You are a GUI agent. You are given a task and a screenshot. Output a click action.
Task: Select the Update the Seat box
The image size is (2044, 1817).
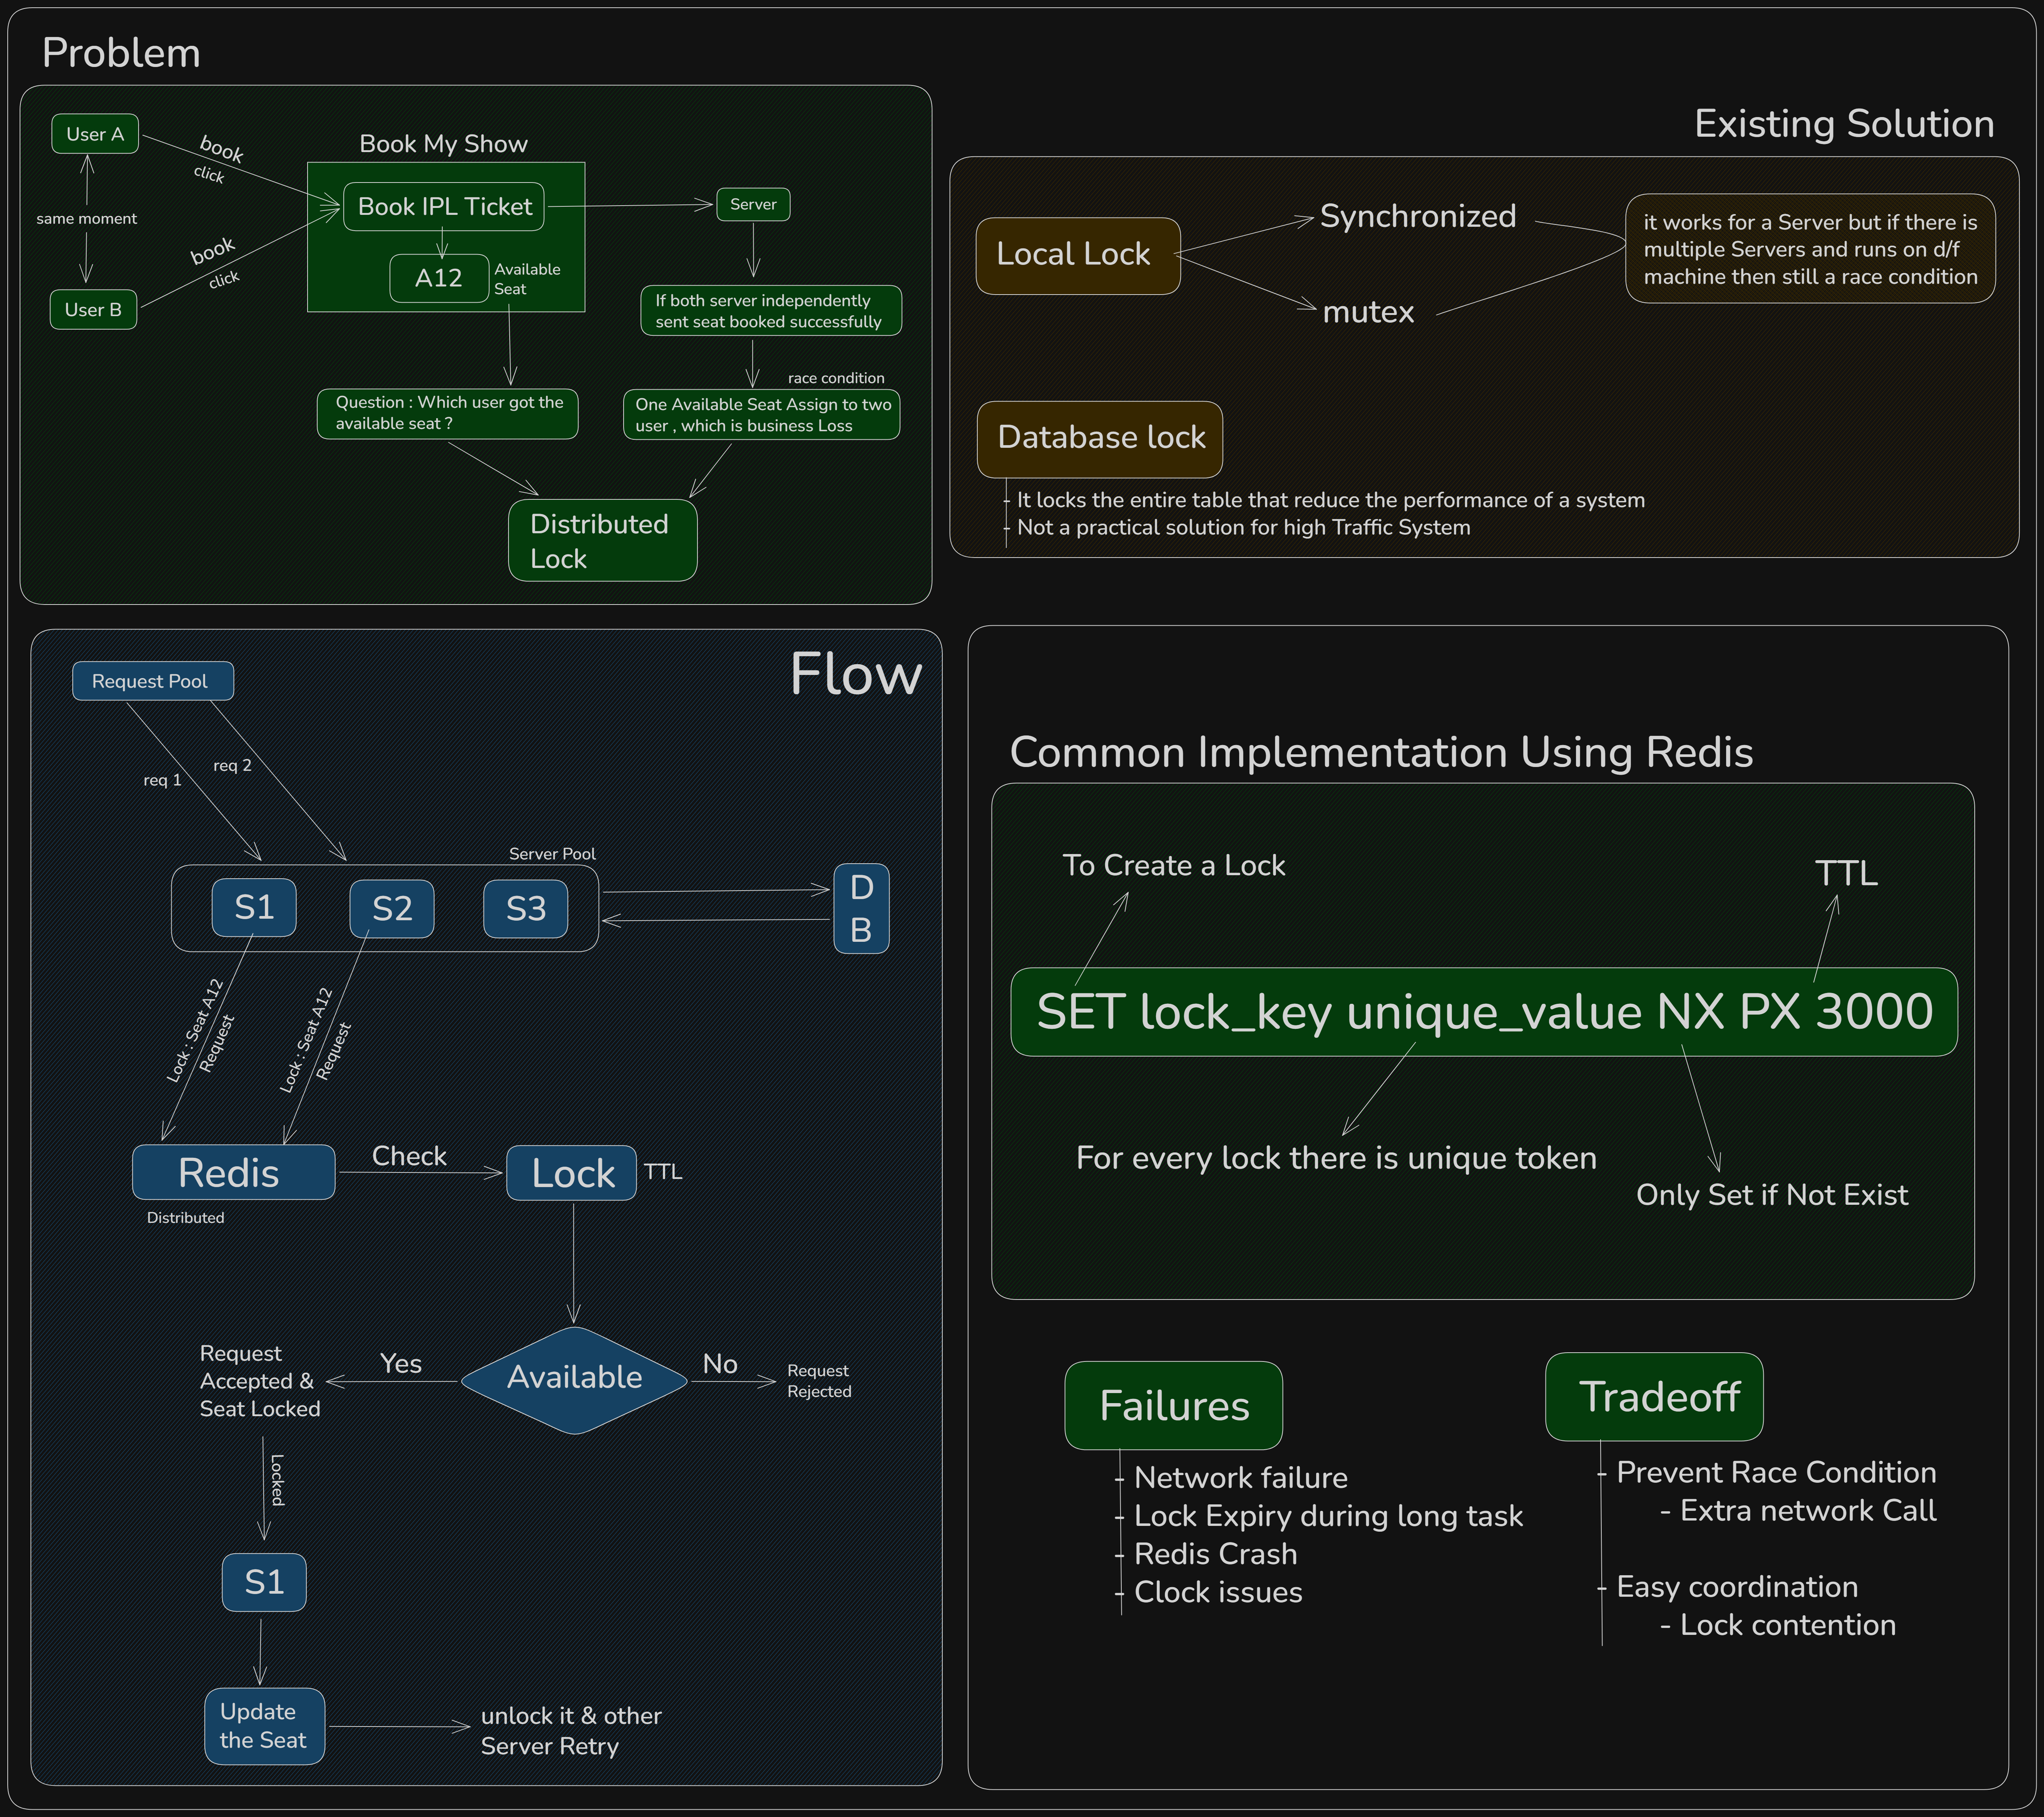point(265,1726)
